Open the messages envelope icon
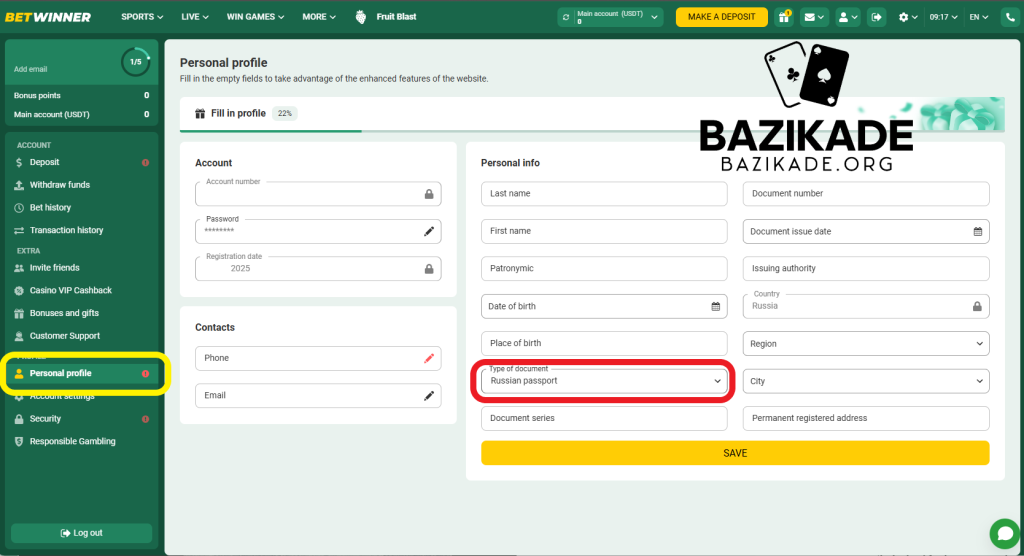Viewport: 1024px width, 556px height. [x=814, y=17]
